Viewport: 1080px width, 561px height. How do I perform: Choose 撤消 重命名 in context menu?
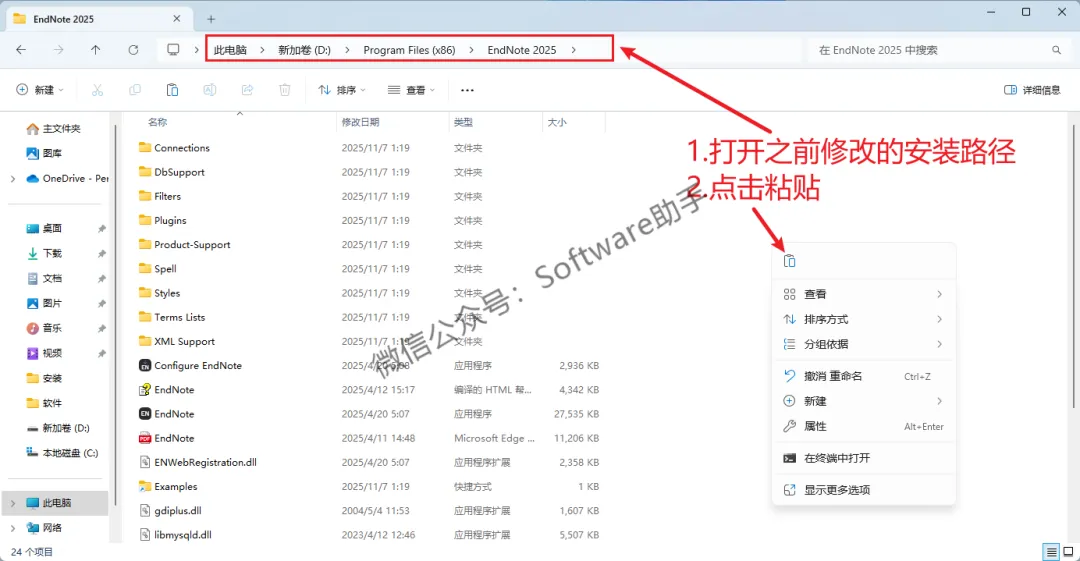(864, 376)
